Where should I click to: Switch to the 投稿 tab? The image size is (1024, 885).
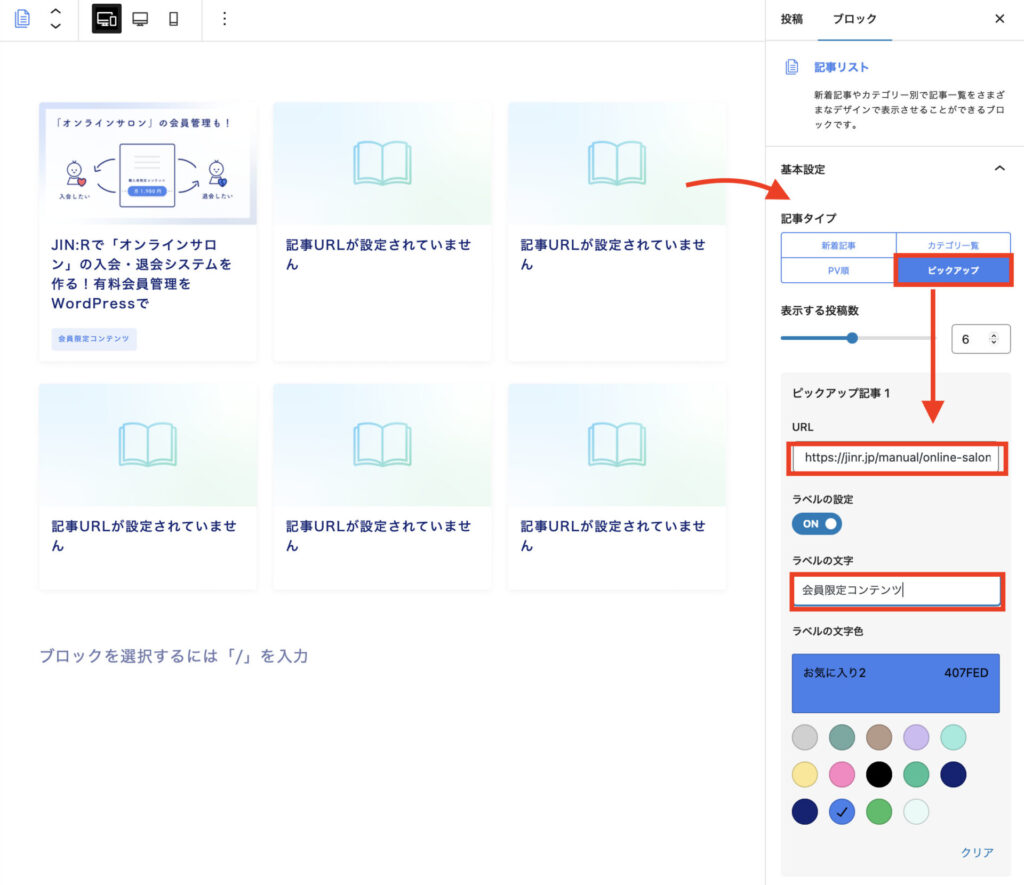(790, 18)
